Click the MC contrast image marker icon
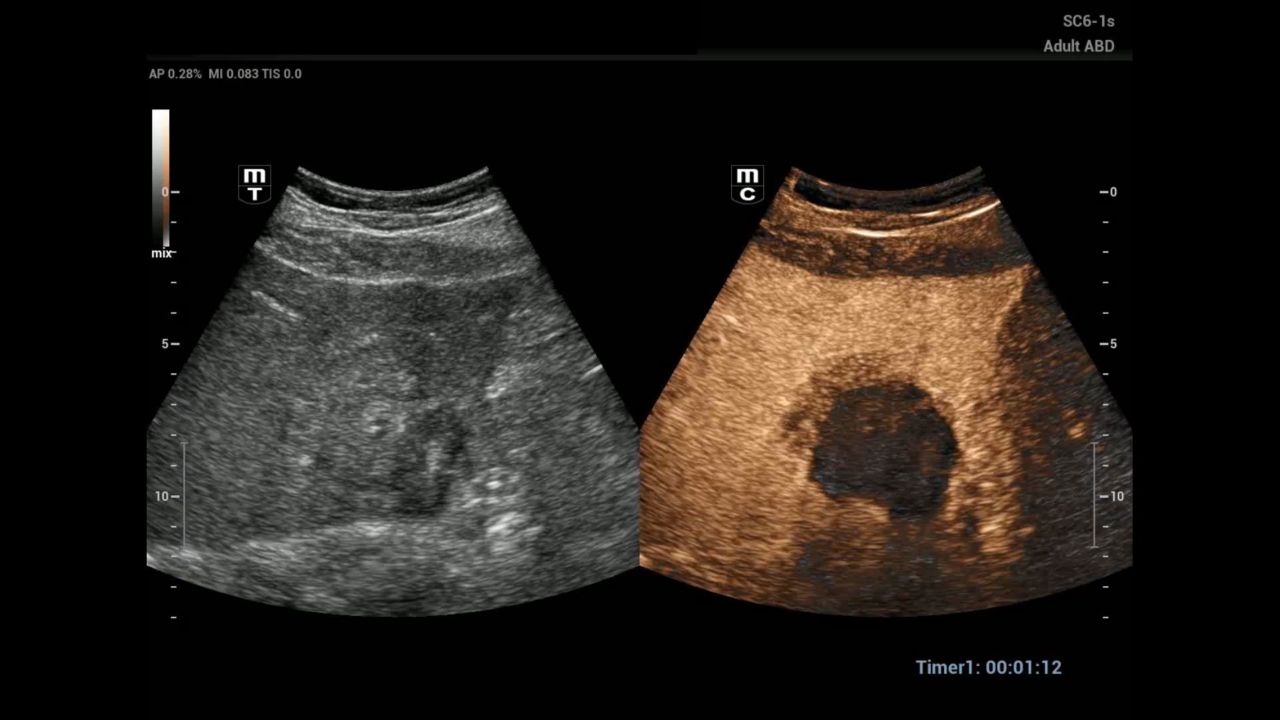This screenshot has width=1280, height=720. click(747, 184)
